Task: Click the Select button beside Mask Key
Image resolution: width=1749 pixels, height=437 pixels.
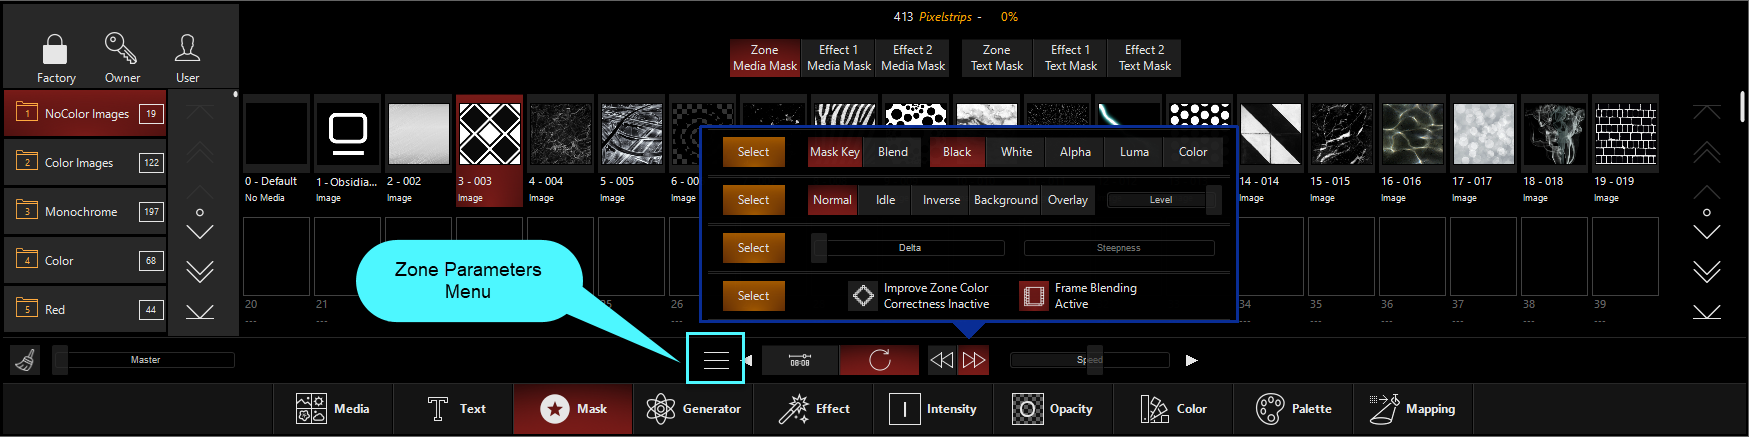Action: (753, 152)
